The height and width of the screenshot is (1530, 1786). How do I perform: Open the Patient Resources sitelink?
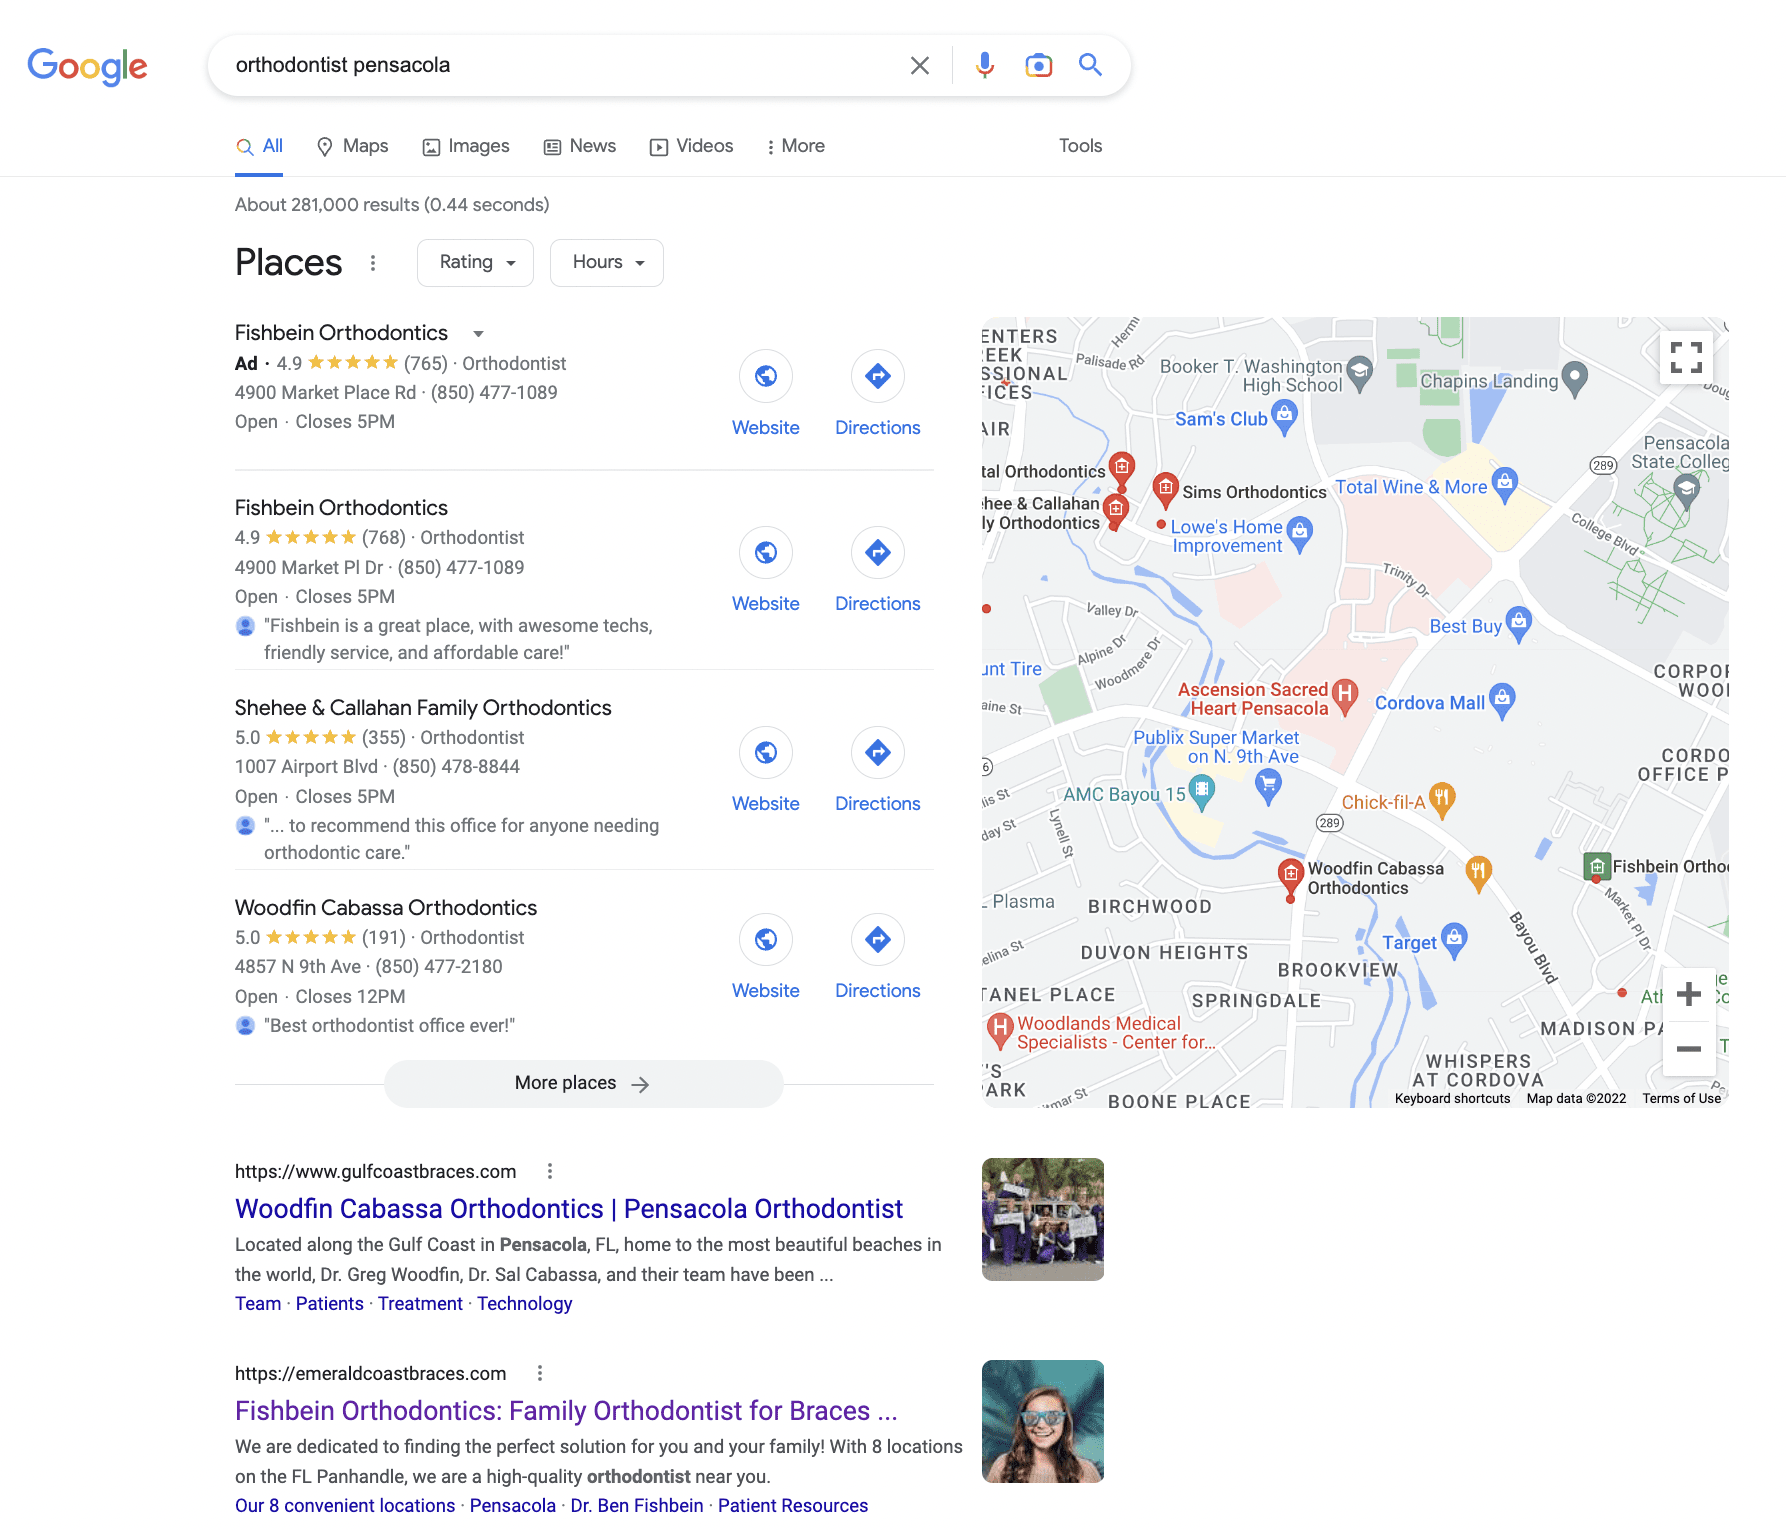(793, 1506)
